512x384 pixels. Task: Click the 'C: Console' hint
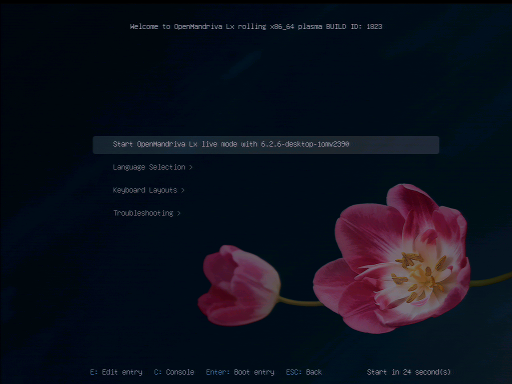click(174, 372)
